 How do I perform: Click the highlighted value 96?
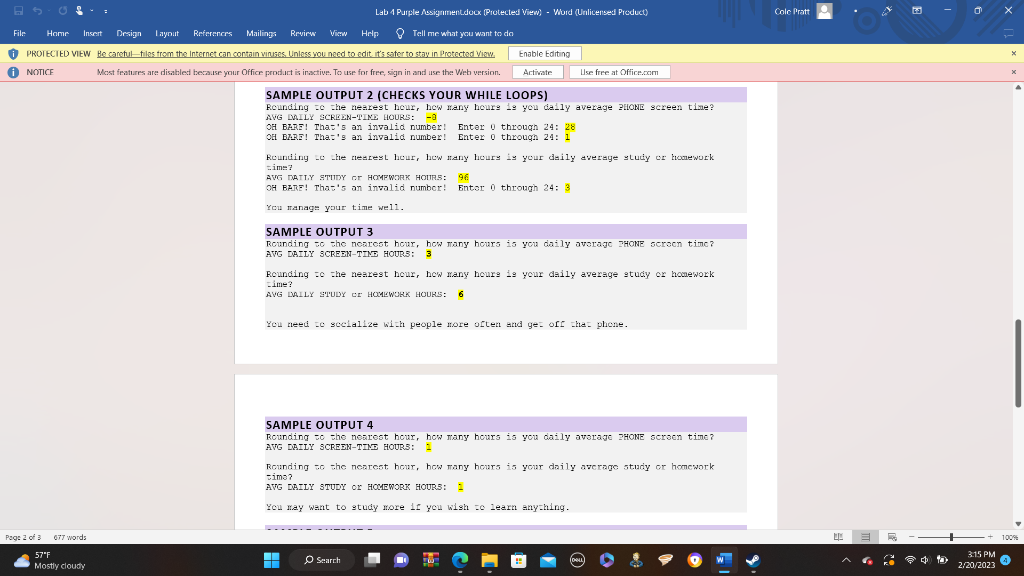[x=463, y=177]
